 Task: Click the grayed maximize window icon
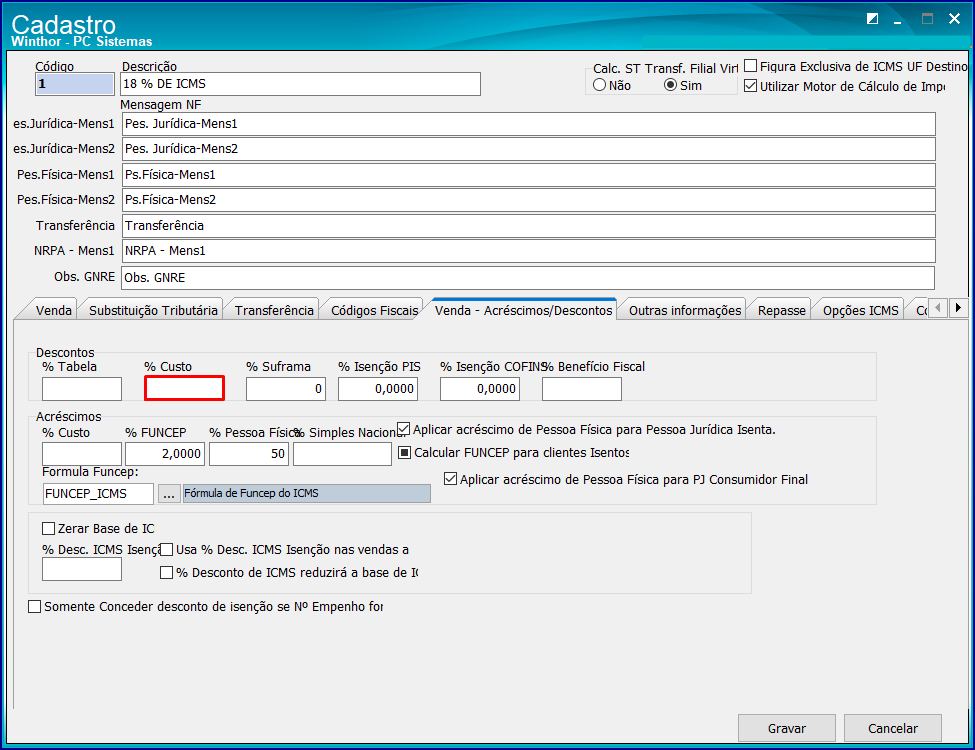(927, 19)
